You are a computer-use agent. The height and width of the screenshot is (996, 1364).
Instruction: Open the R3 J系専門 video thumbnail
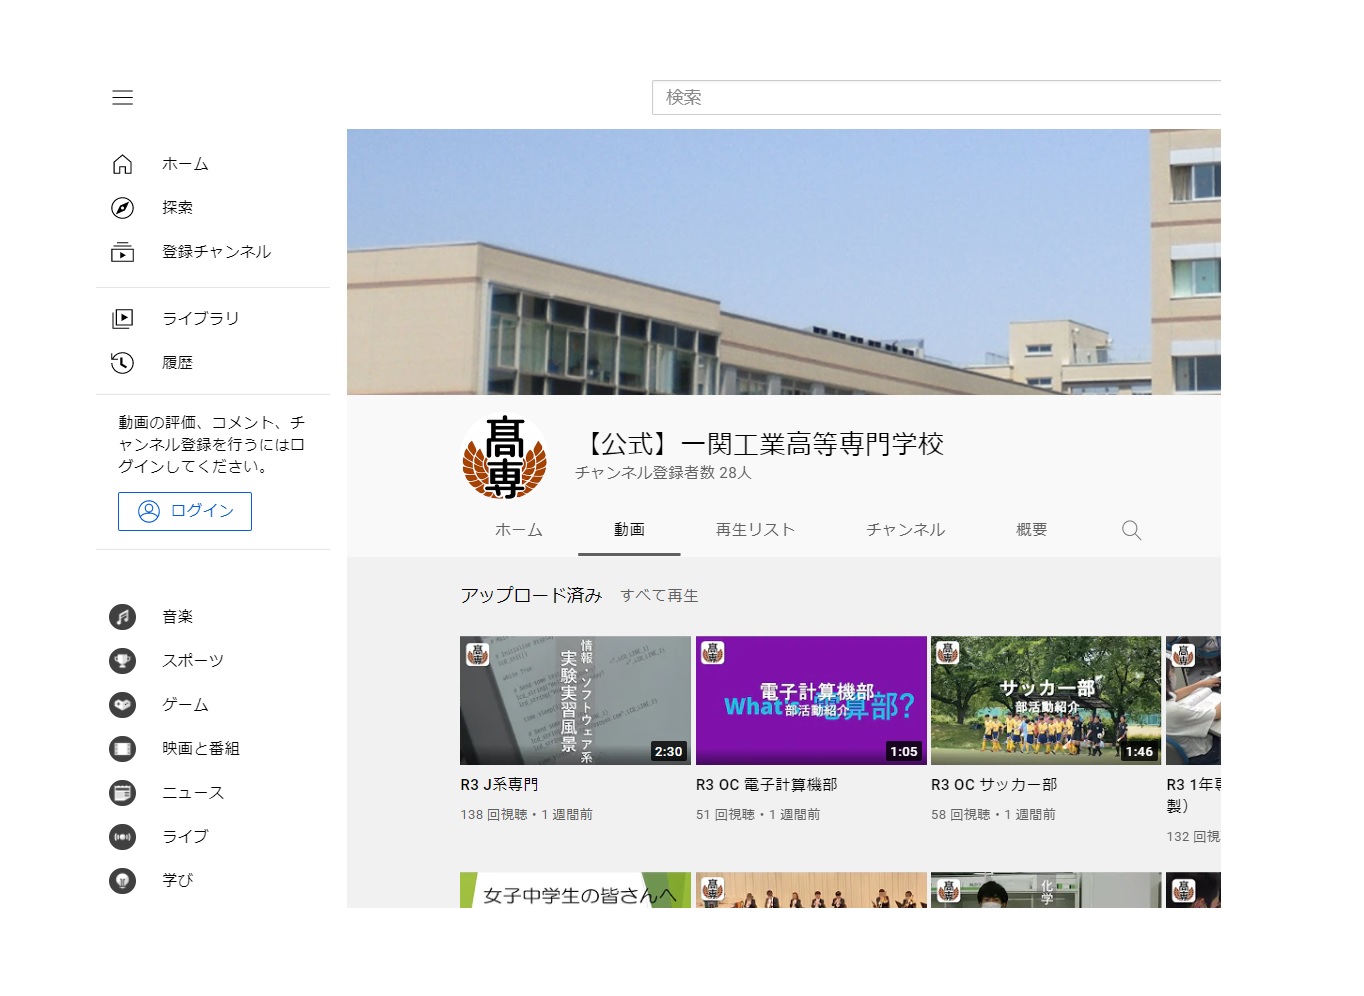pyautogui.click(x=575, y=701)
